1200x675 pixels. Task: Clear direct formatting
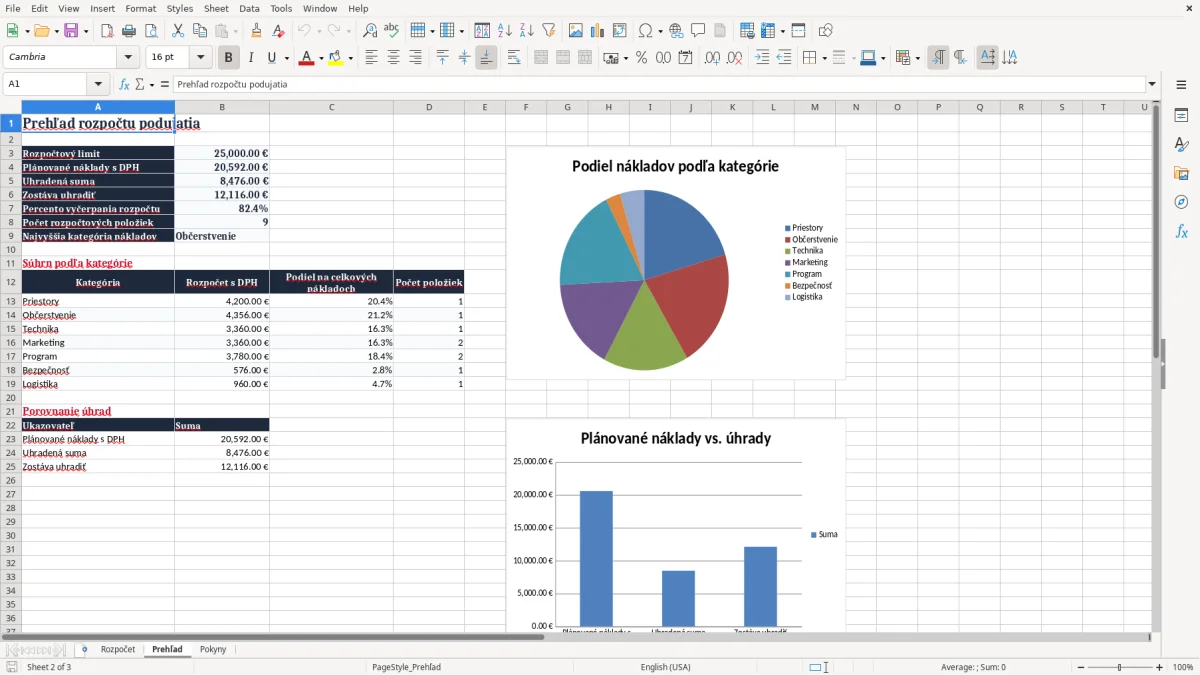point(277,31)
